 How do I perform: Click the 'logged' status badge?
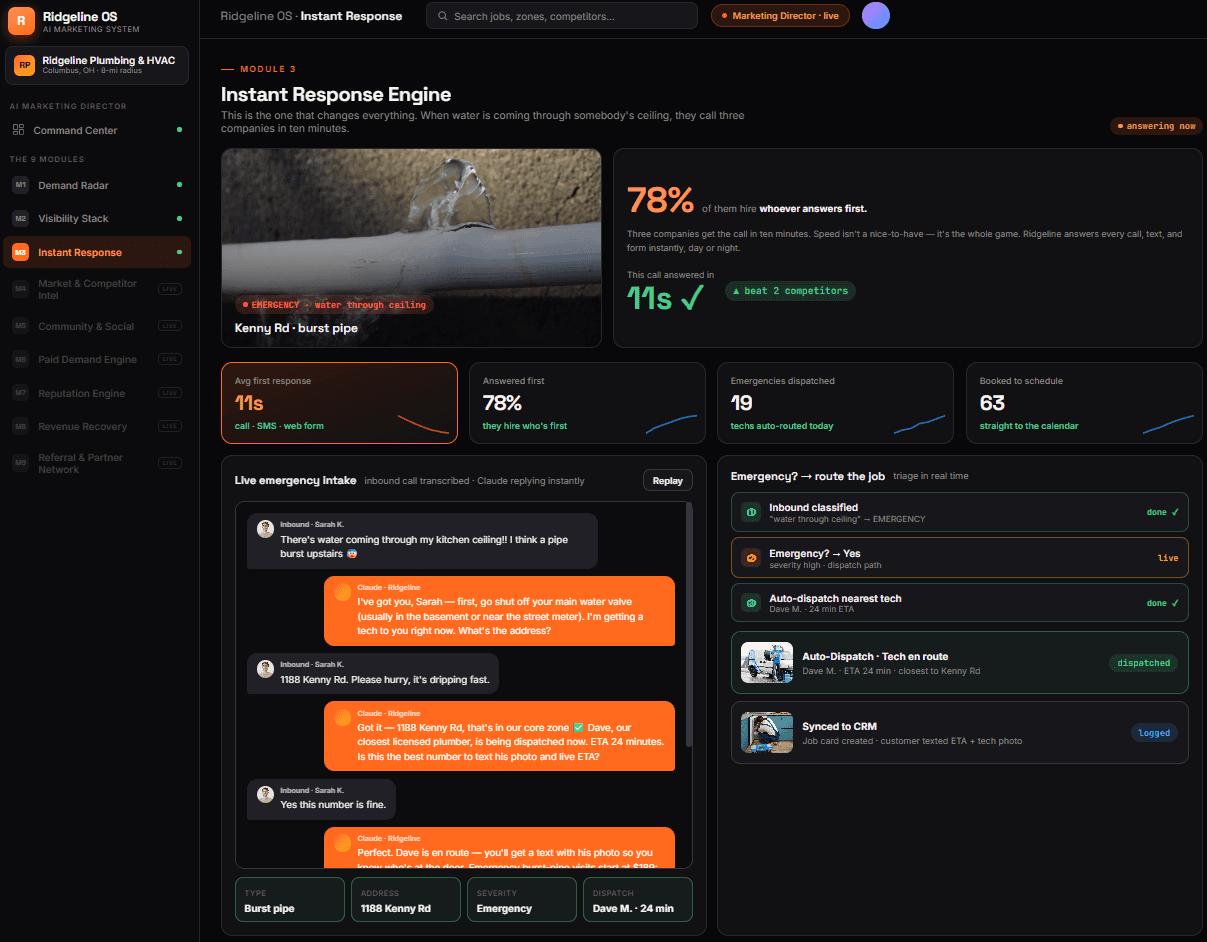click(1154, 733)
